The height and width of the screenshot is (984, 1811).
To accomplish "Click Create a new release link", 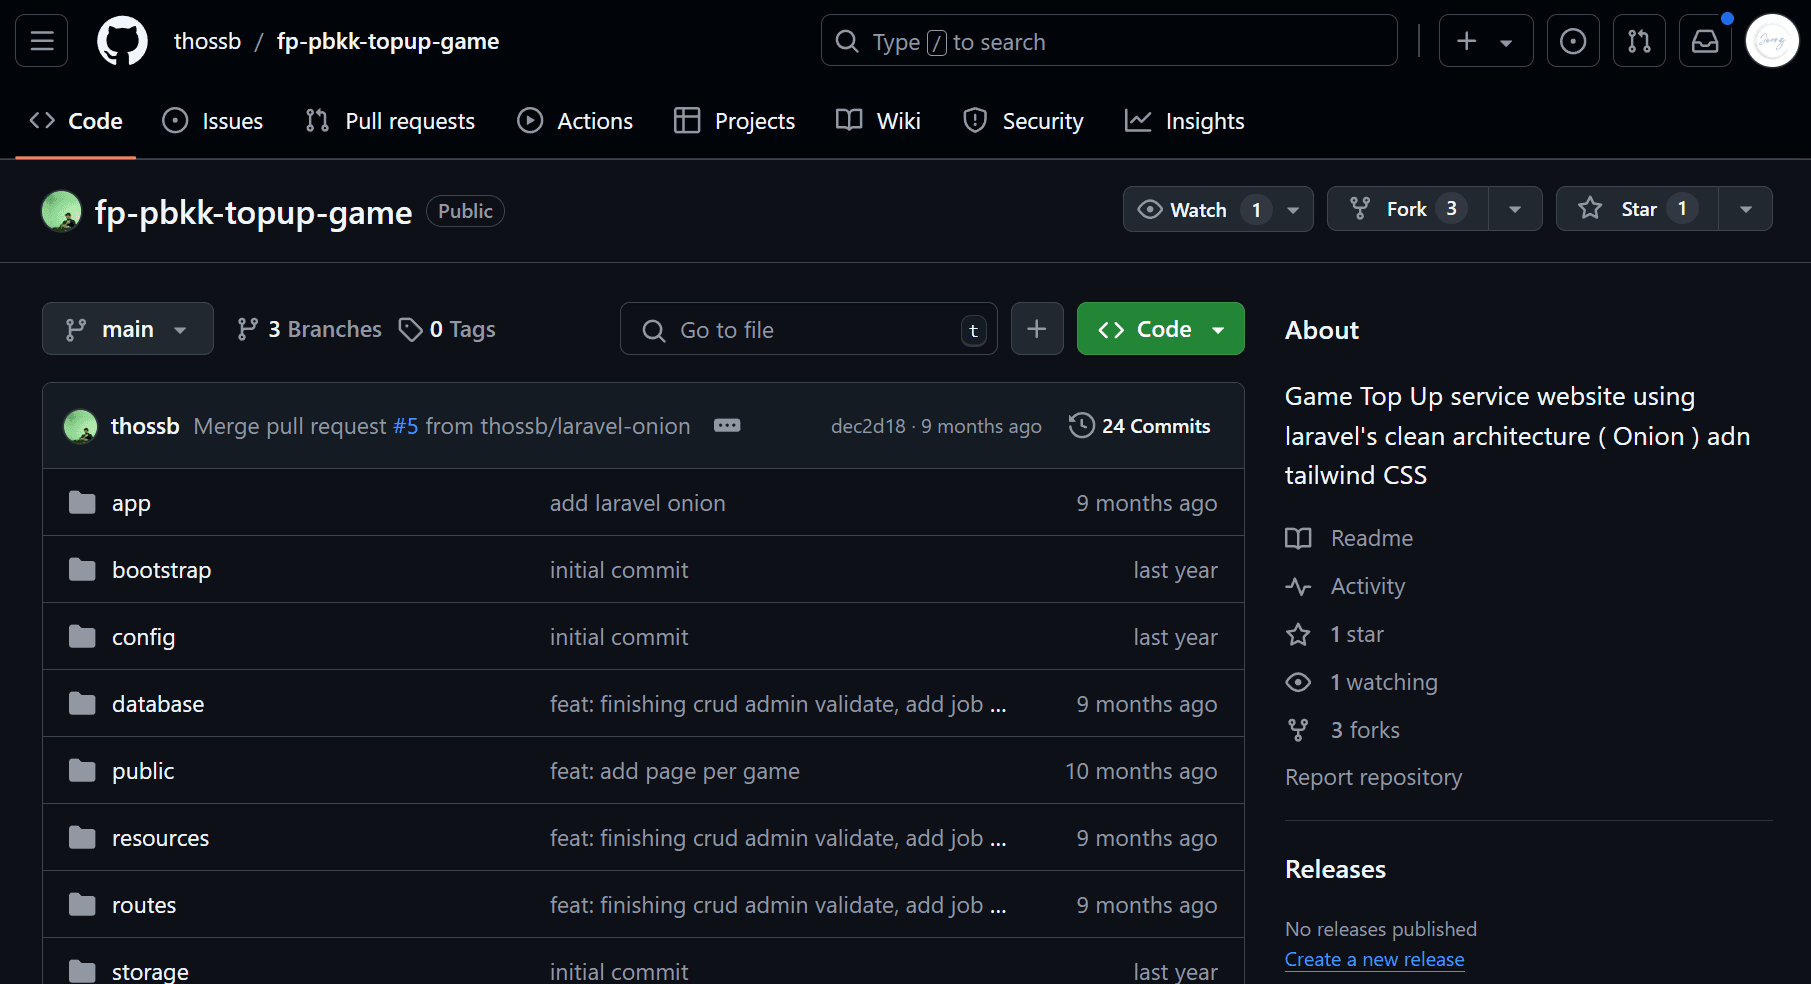I will (1374, 959).
